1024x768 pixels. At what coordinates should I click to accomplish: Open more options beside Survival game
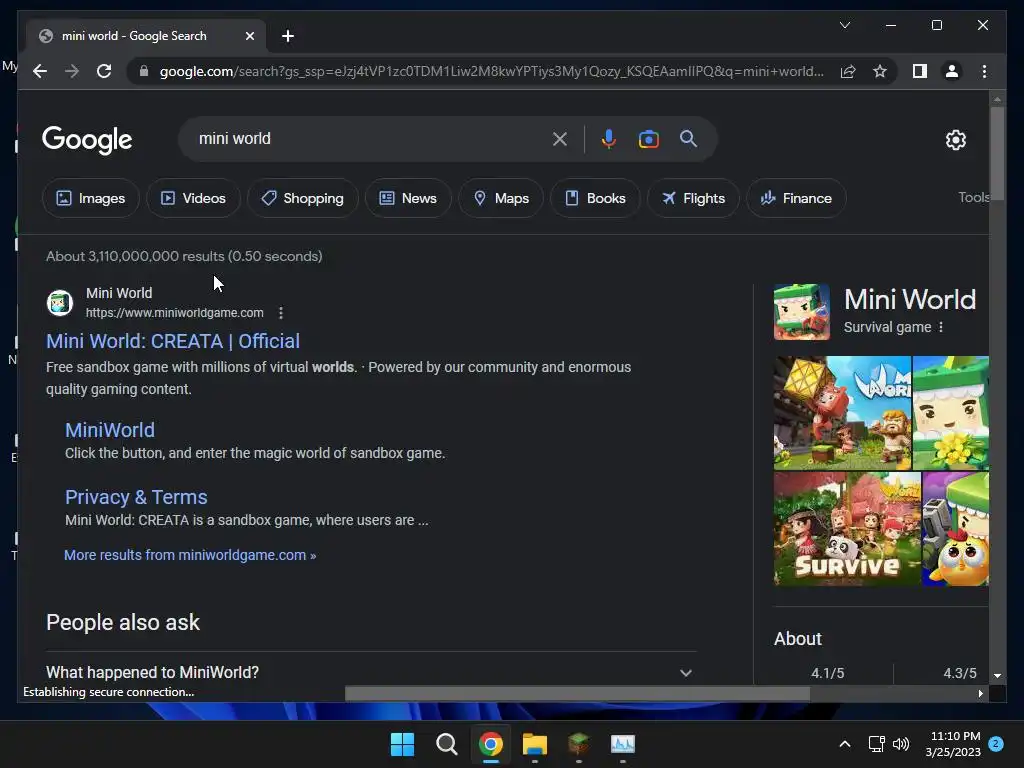pyautogui.click(x=940, y=327)
